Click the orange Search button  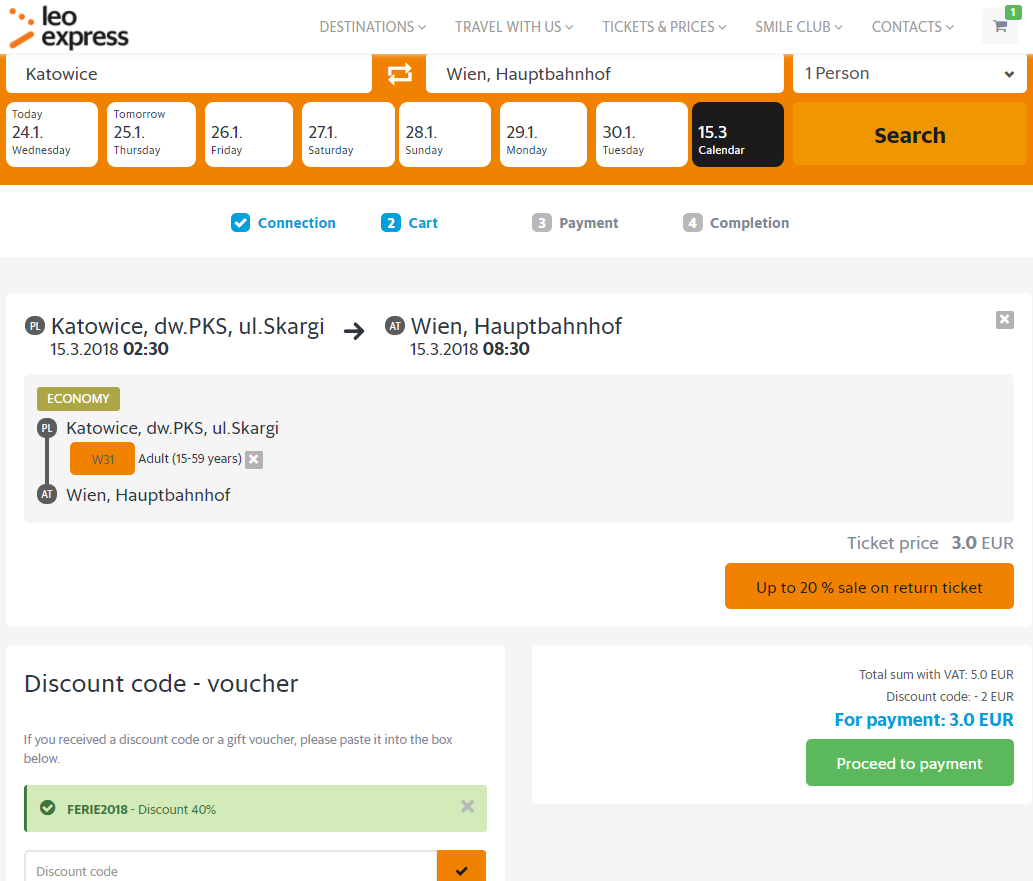(909, 134)
